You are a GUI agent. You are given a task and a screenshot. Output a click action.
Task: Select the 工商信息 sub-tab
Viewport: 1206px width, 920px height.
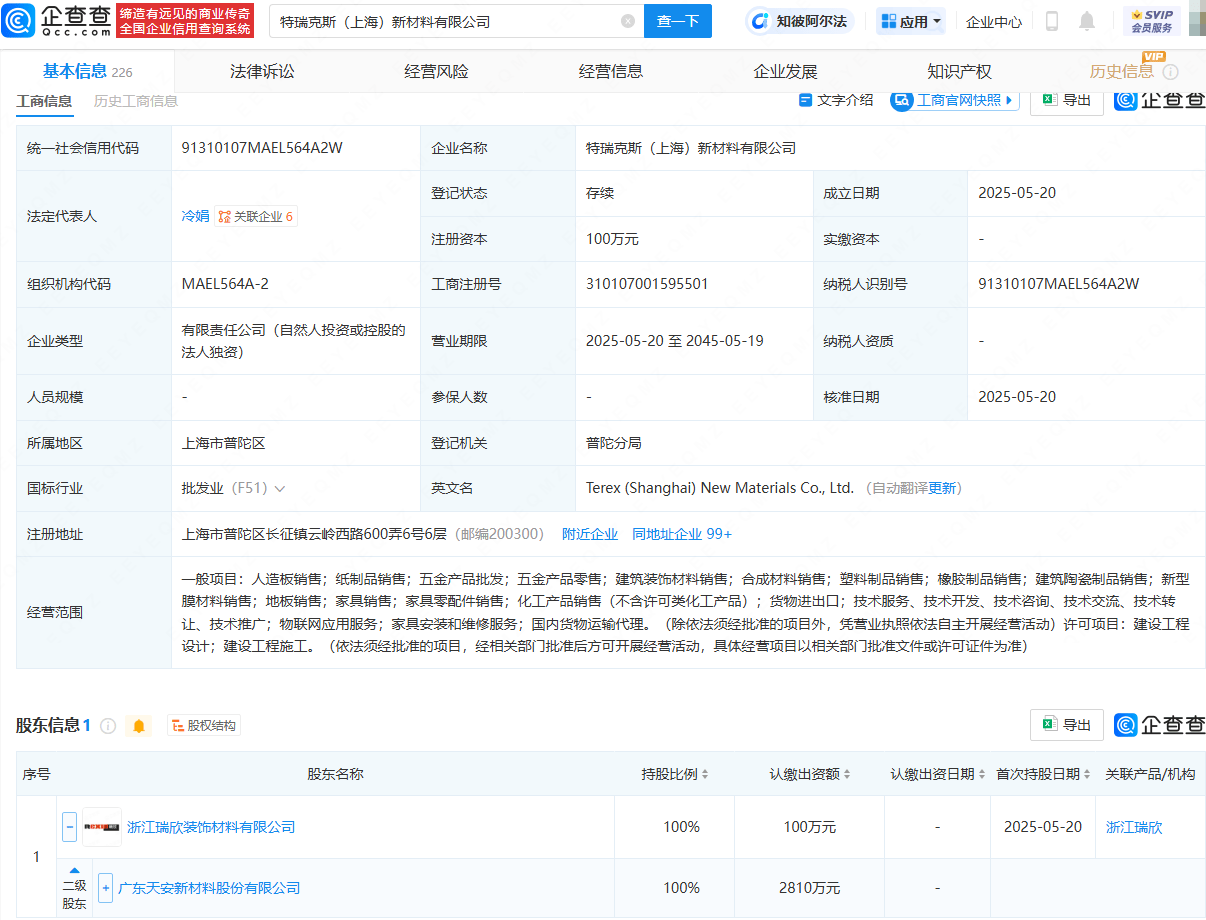pos(44,101)
